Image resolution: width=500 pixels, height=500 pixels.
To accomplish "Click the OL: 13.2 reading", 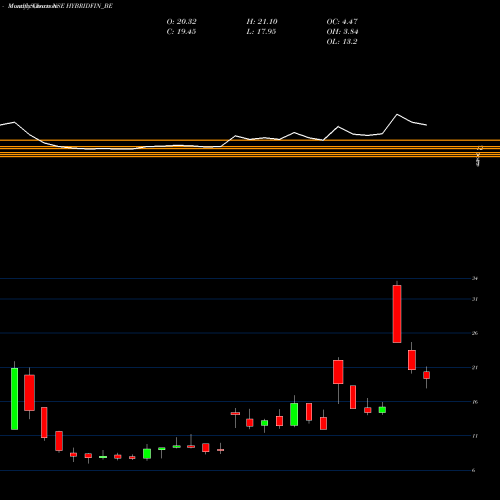I will [342, 41].
